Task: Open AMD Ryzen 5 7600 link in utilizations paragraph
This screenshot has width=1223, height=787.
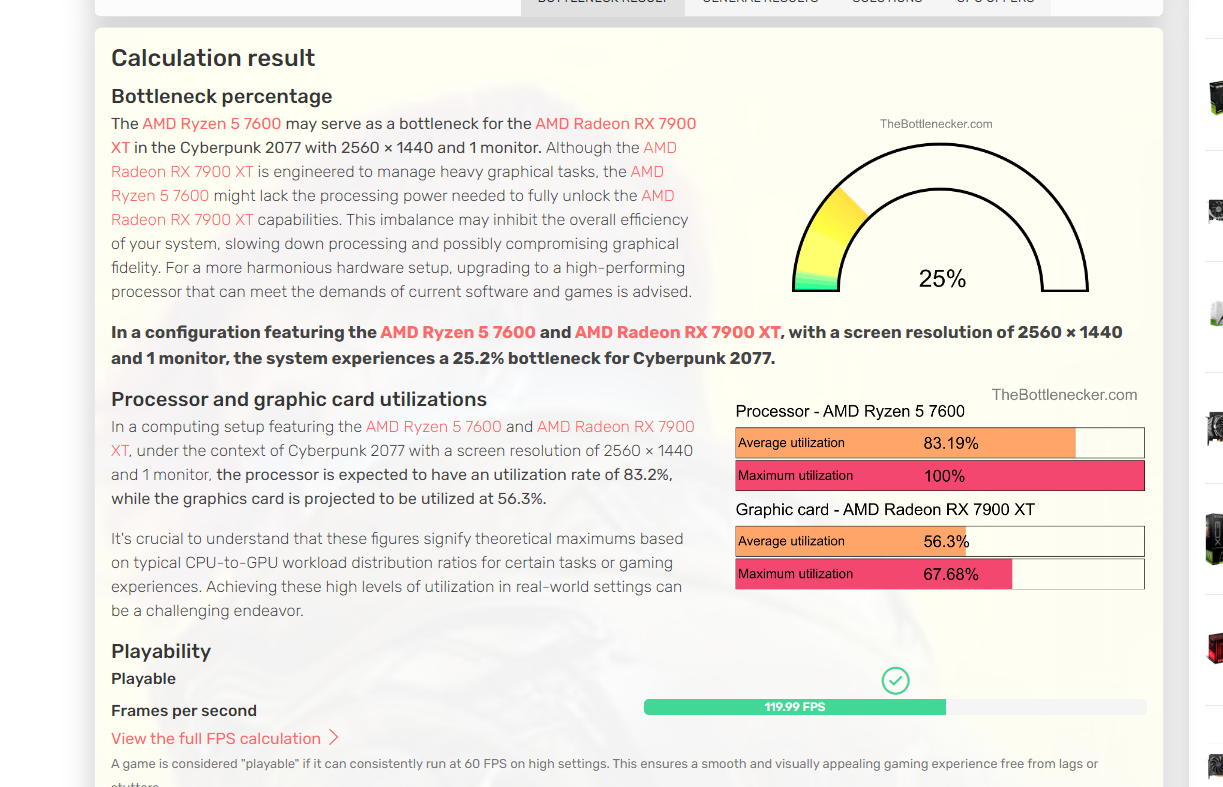Action: 434,426
